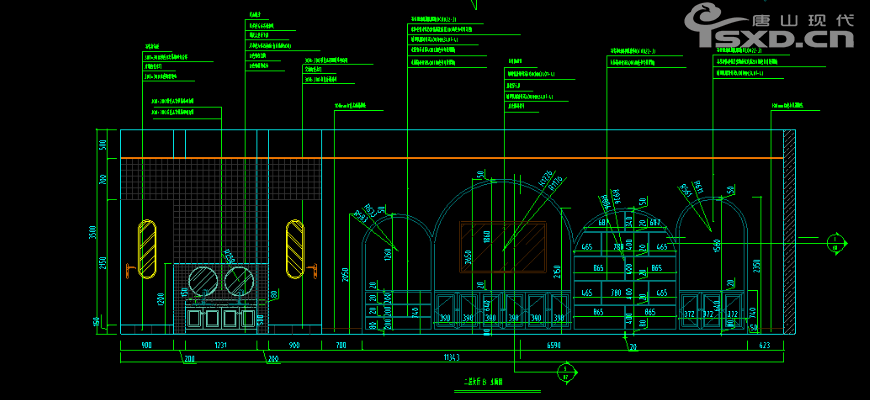Select the orange hatched panel in the large arch
Viewport: 870px width, 400px height.
[503, 246]
